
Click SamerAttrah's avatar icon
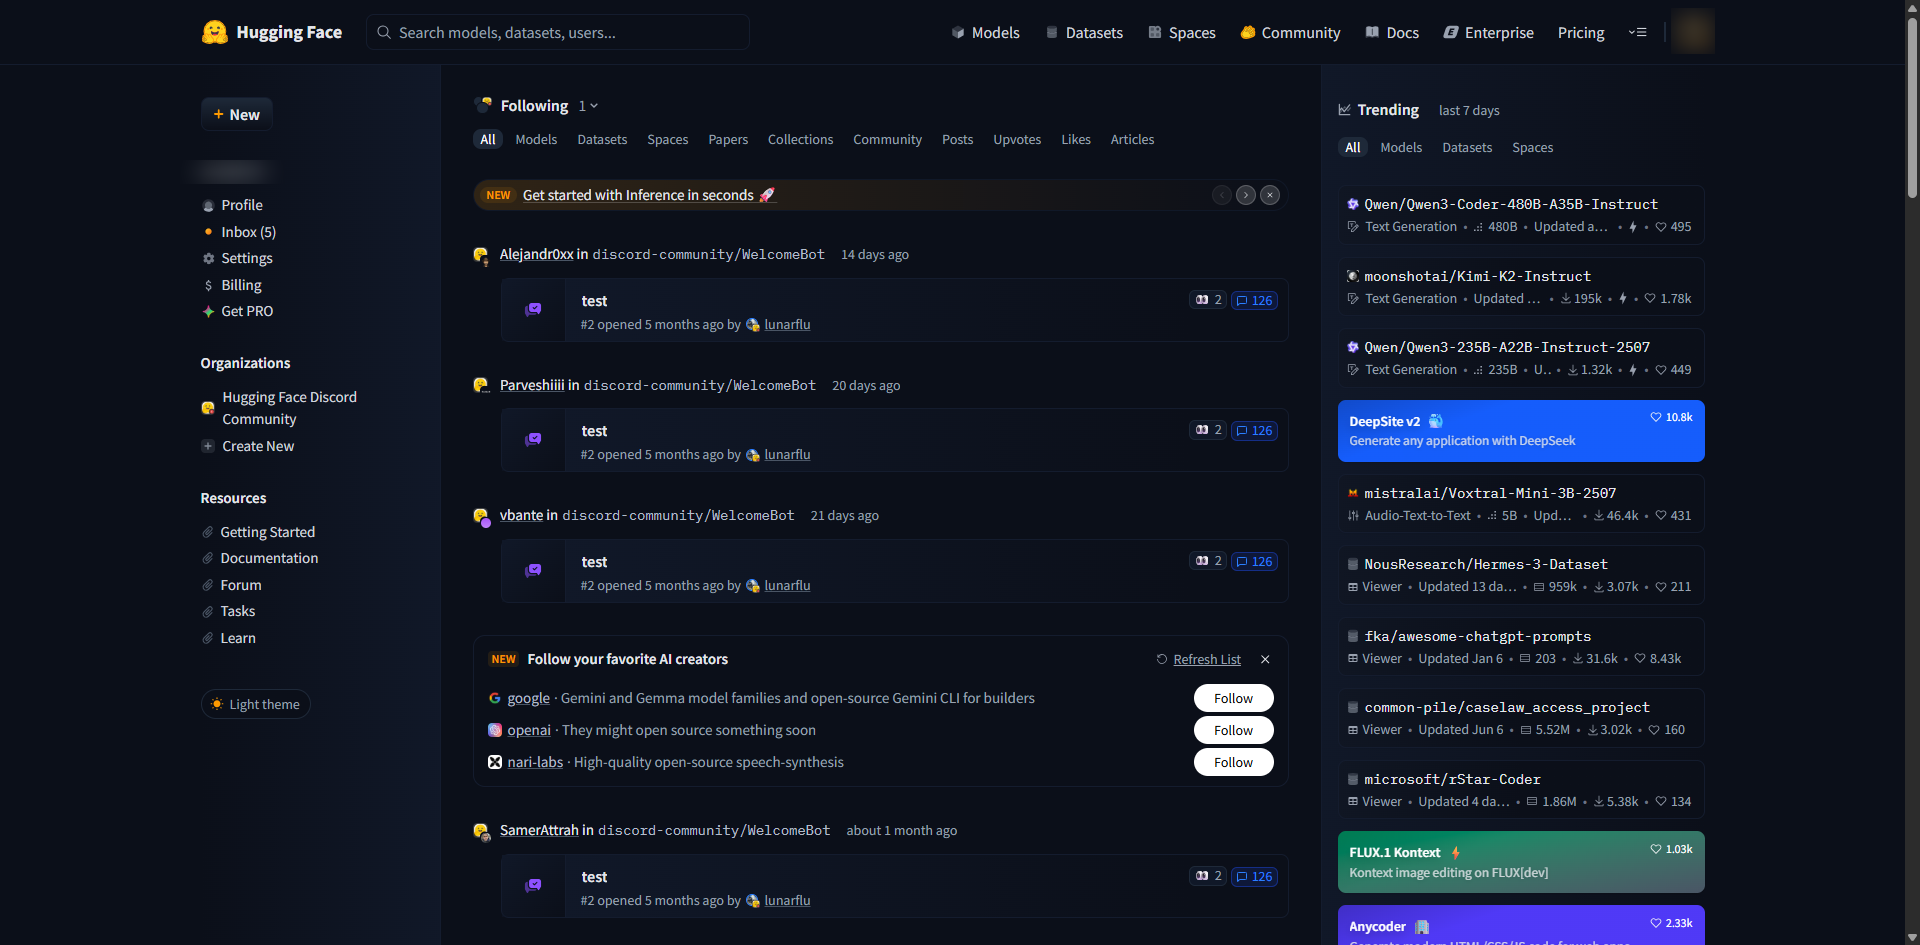(x=481, y=831)
